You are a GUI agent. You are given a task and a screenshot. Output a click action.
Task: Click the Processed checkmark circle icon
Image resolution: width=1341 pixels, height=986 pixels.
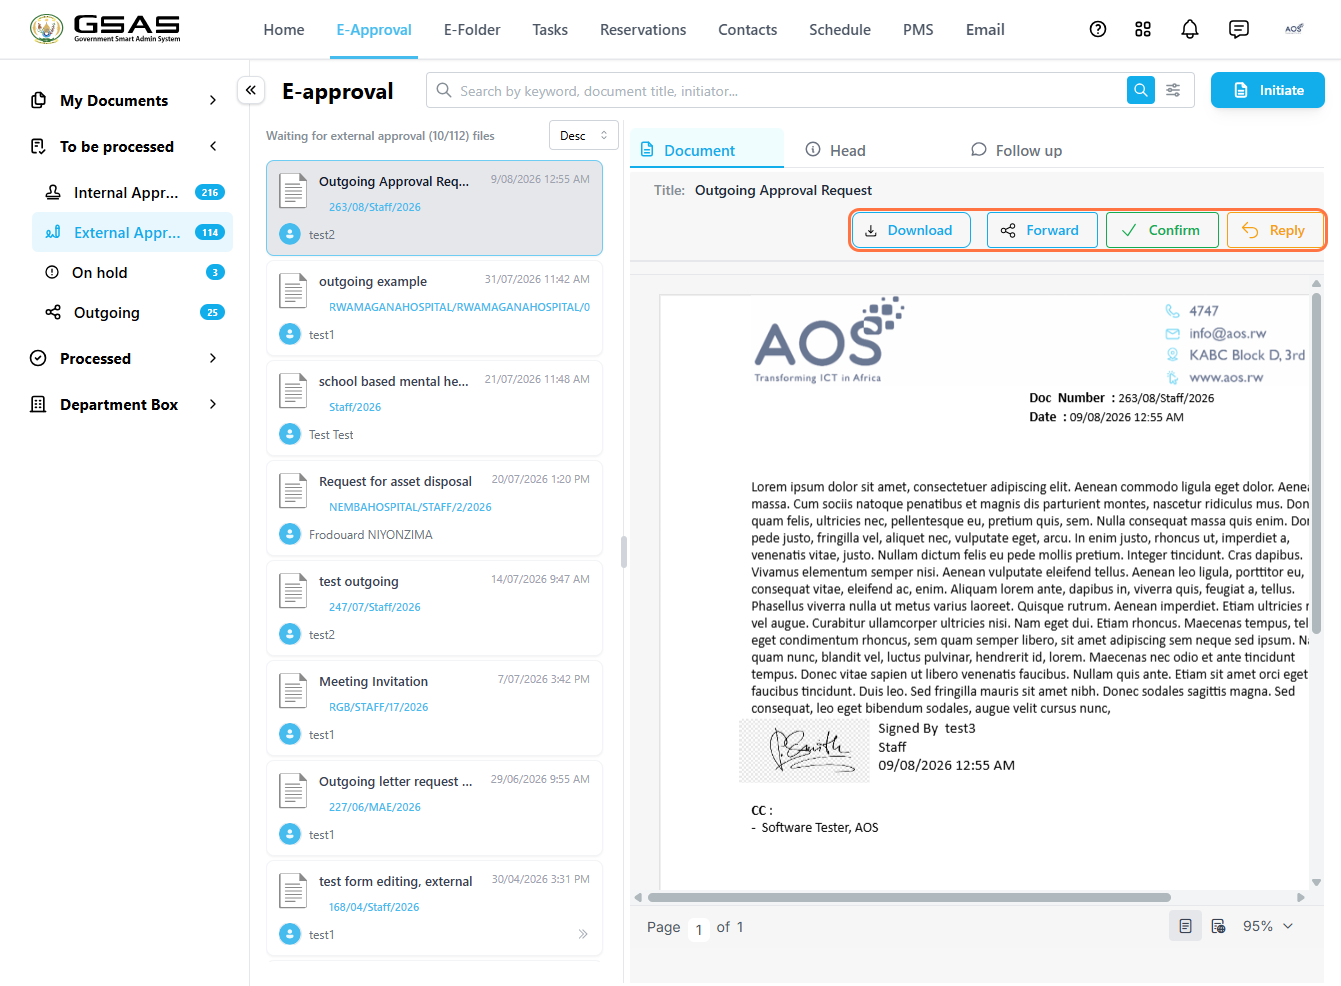[x=39, y=358]
